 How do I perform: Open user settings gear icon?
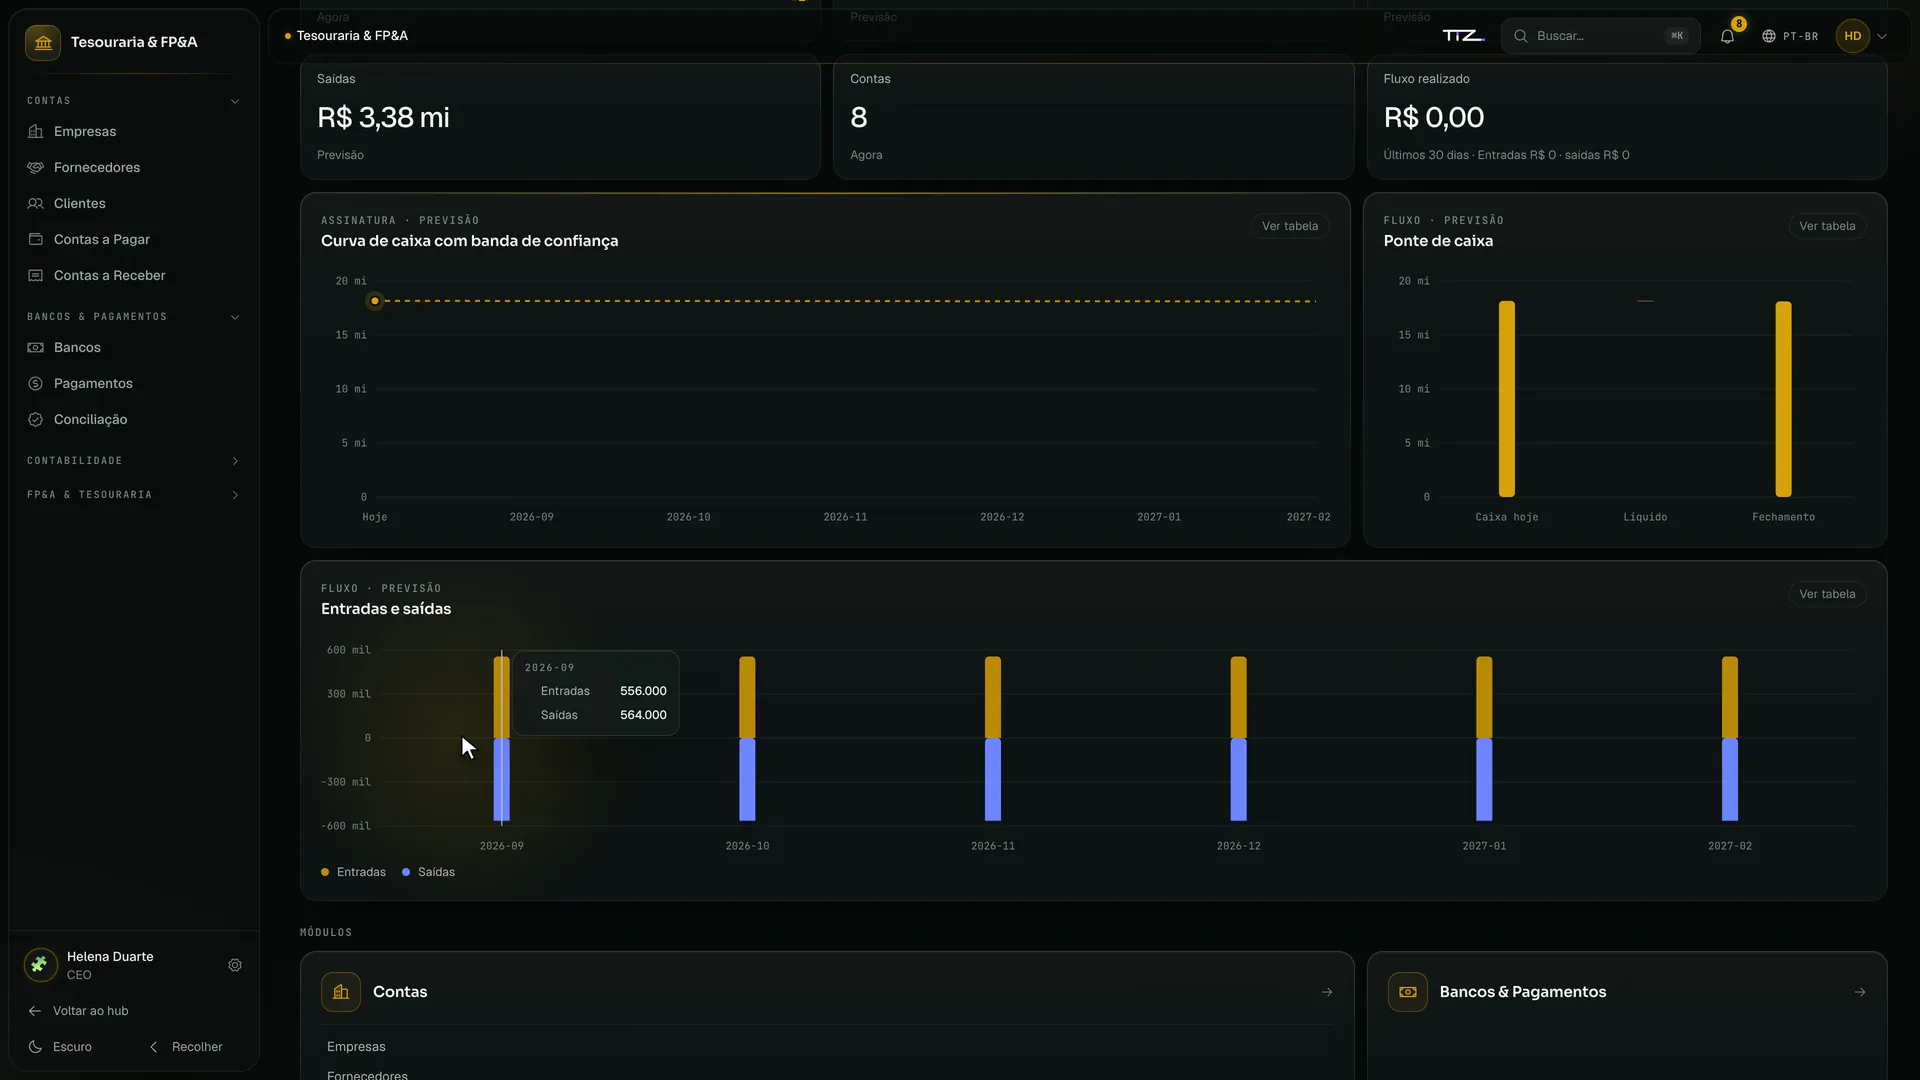pos(235,965)
